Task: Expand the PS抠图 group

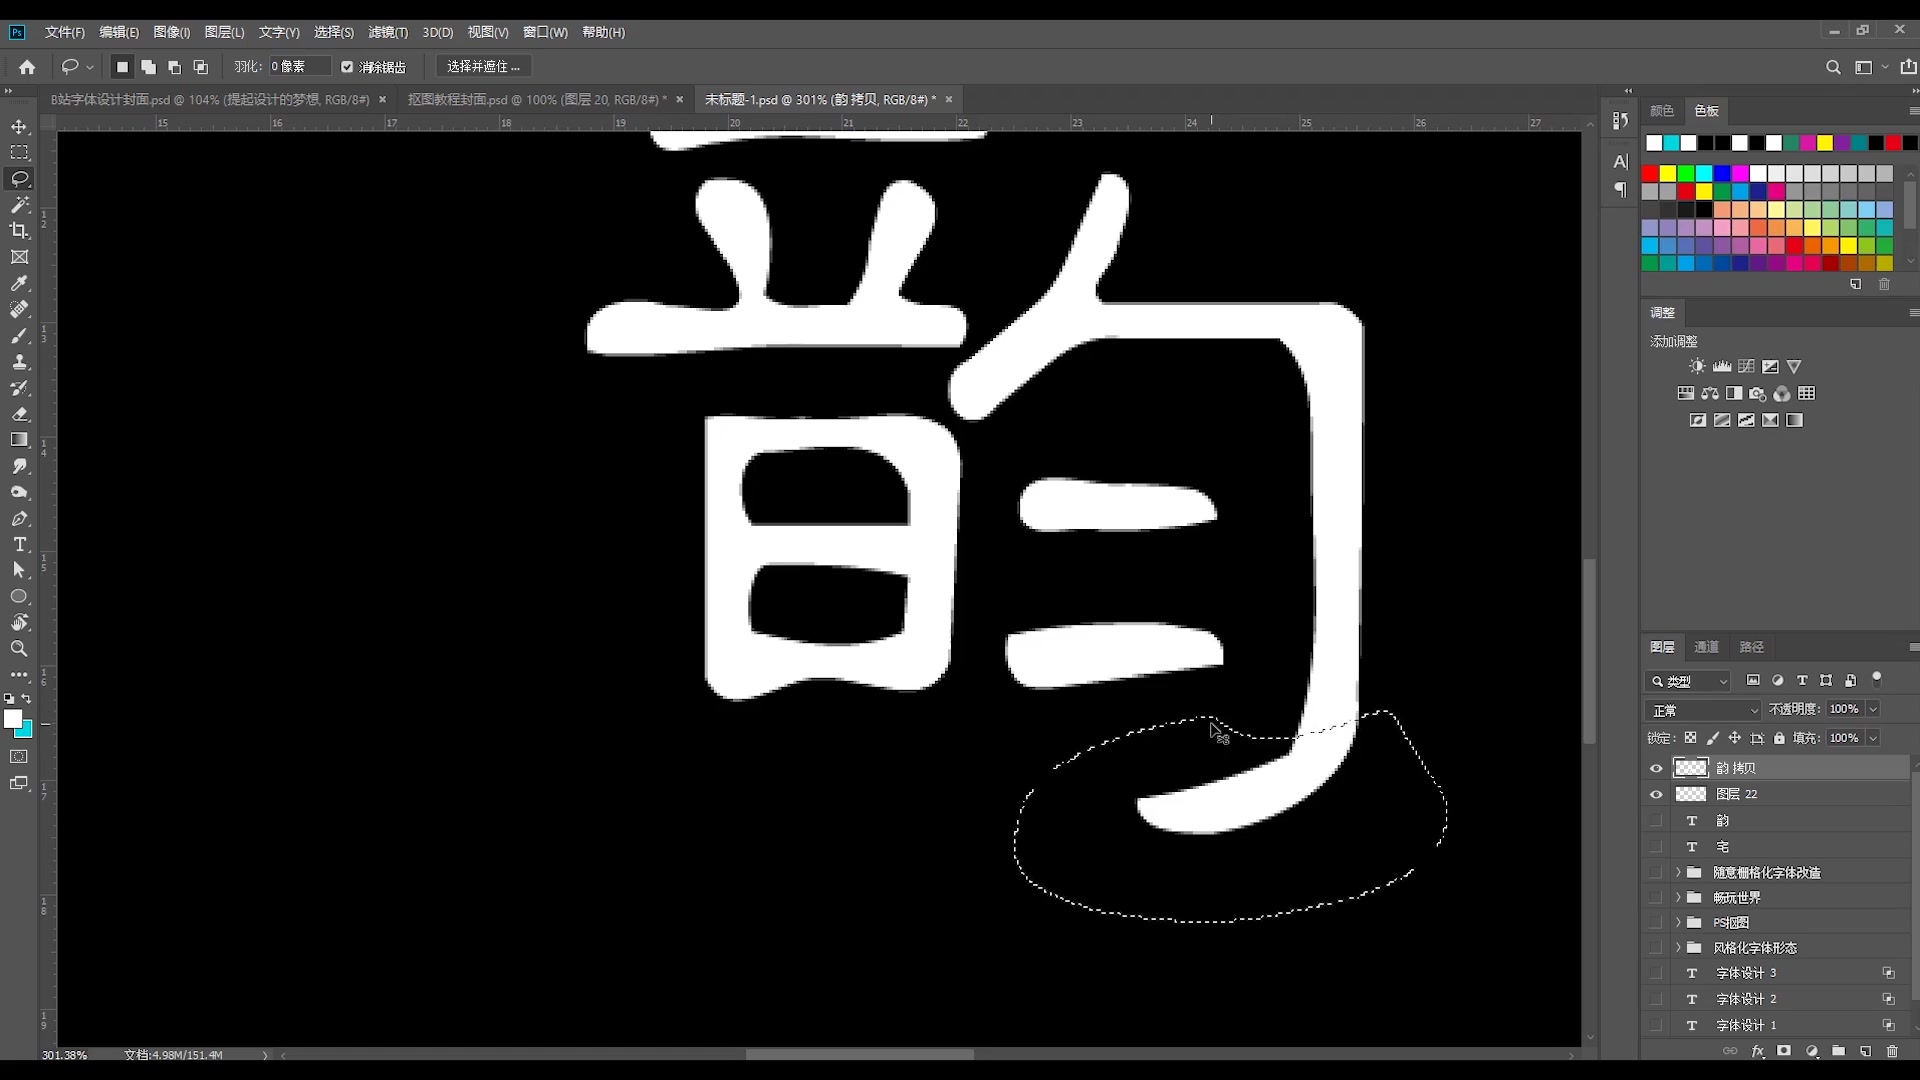Action: (x=1678, y=922)
